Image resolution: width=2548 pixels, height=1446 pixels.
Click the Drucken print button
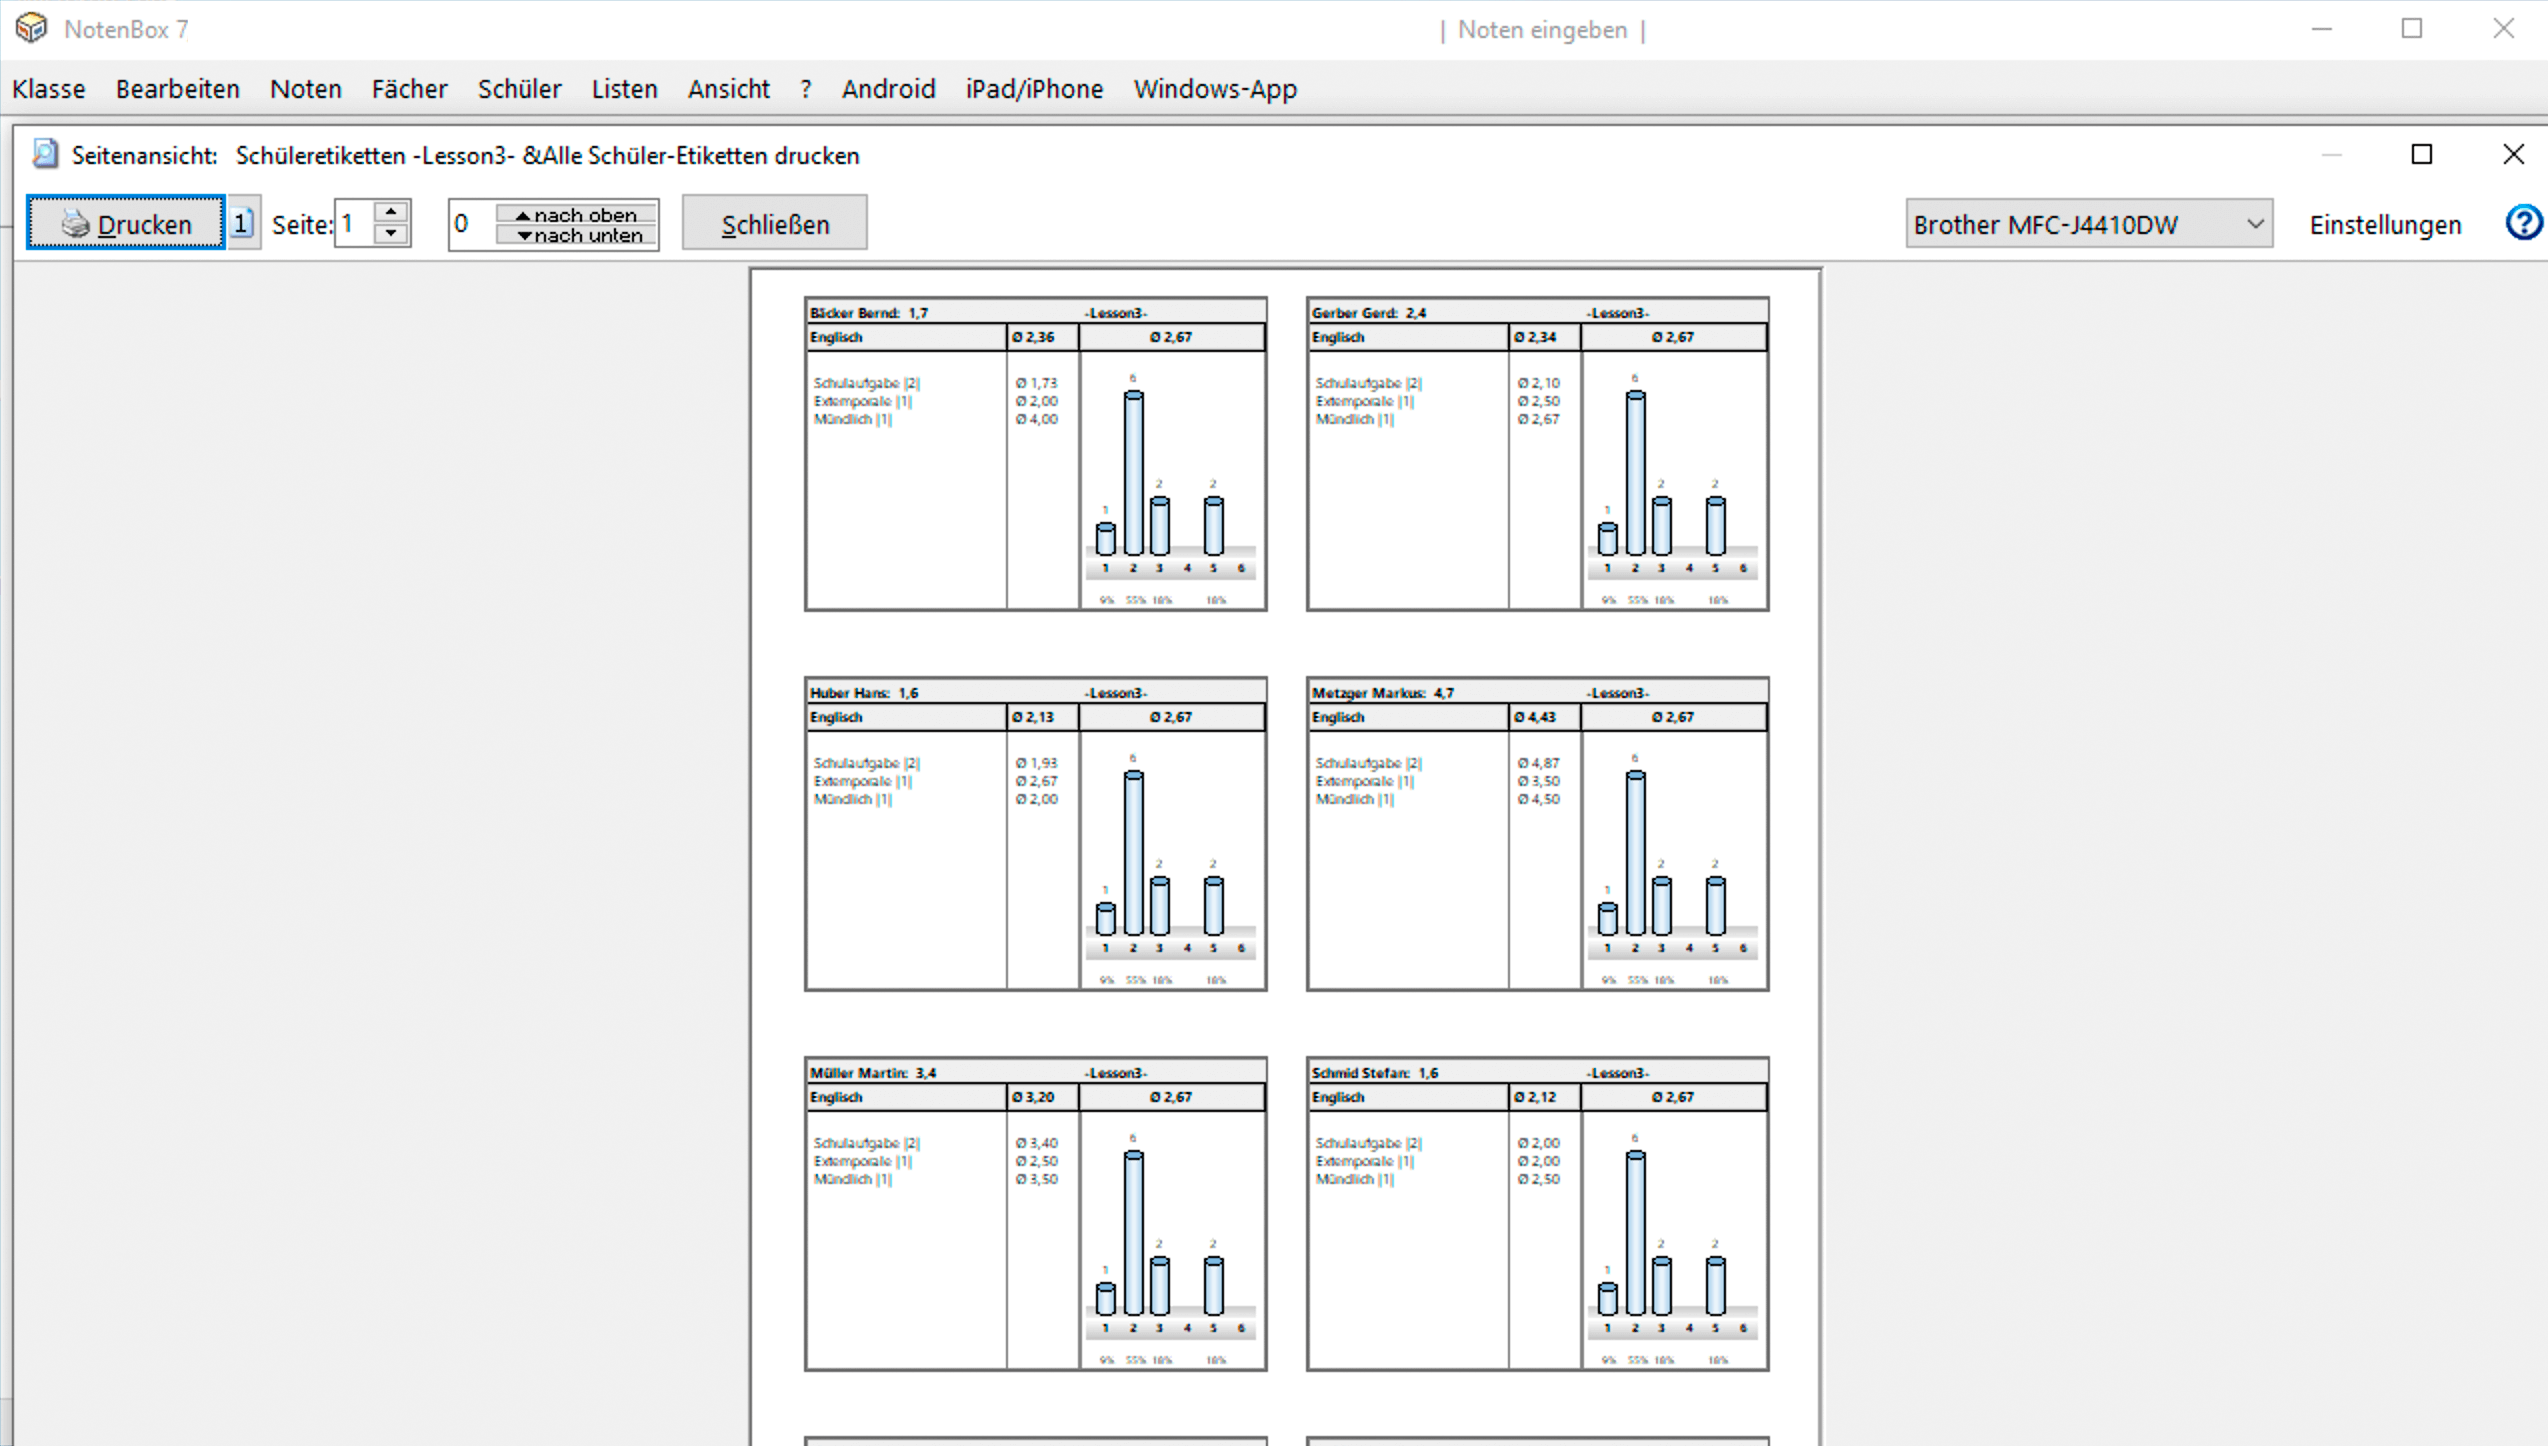tap(125, 223)
